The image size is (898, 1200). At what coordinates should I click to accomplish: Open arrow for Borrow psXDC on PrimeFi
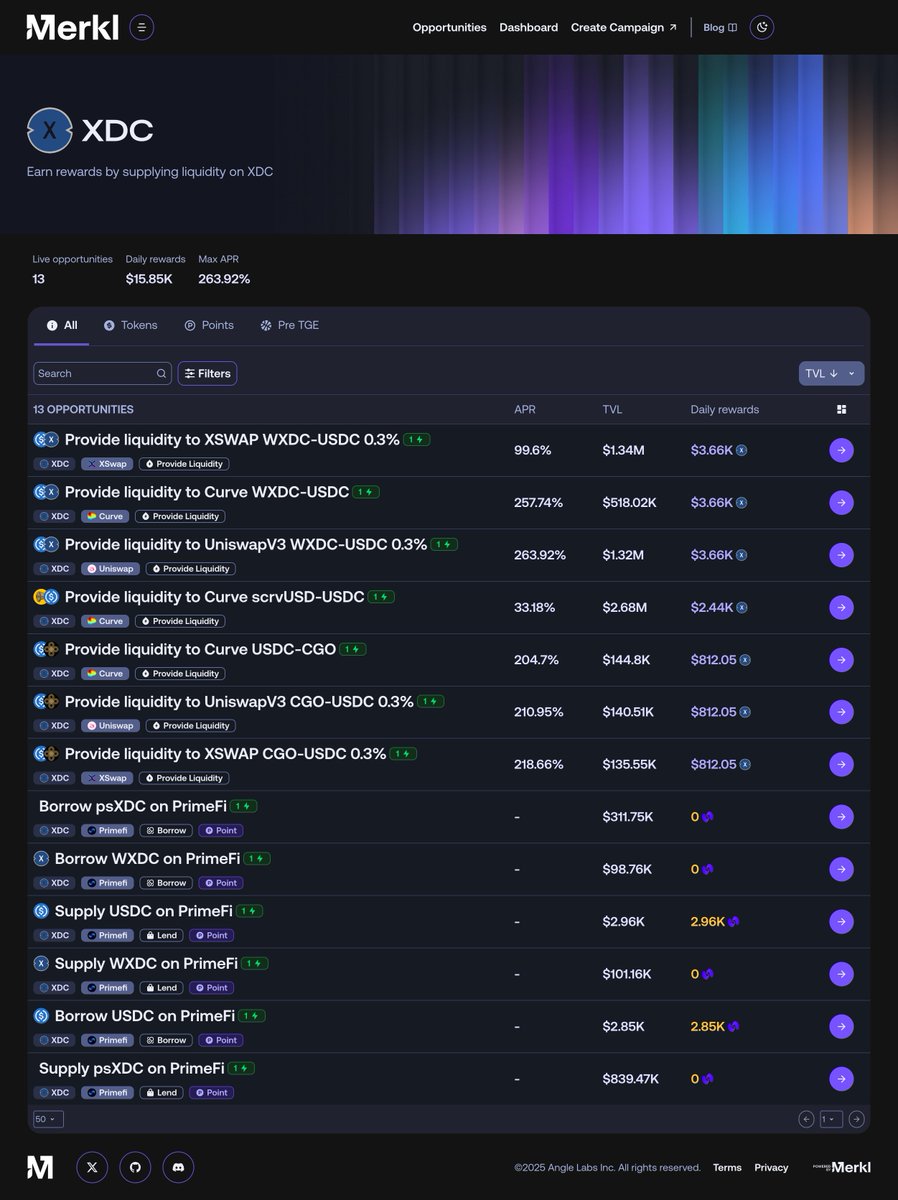tap(842, 817)
